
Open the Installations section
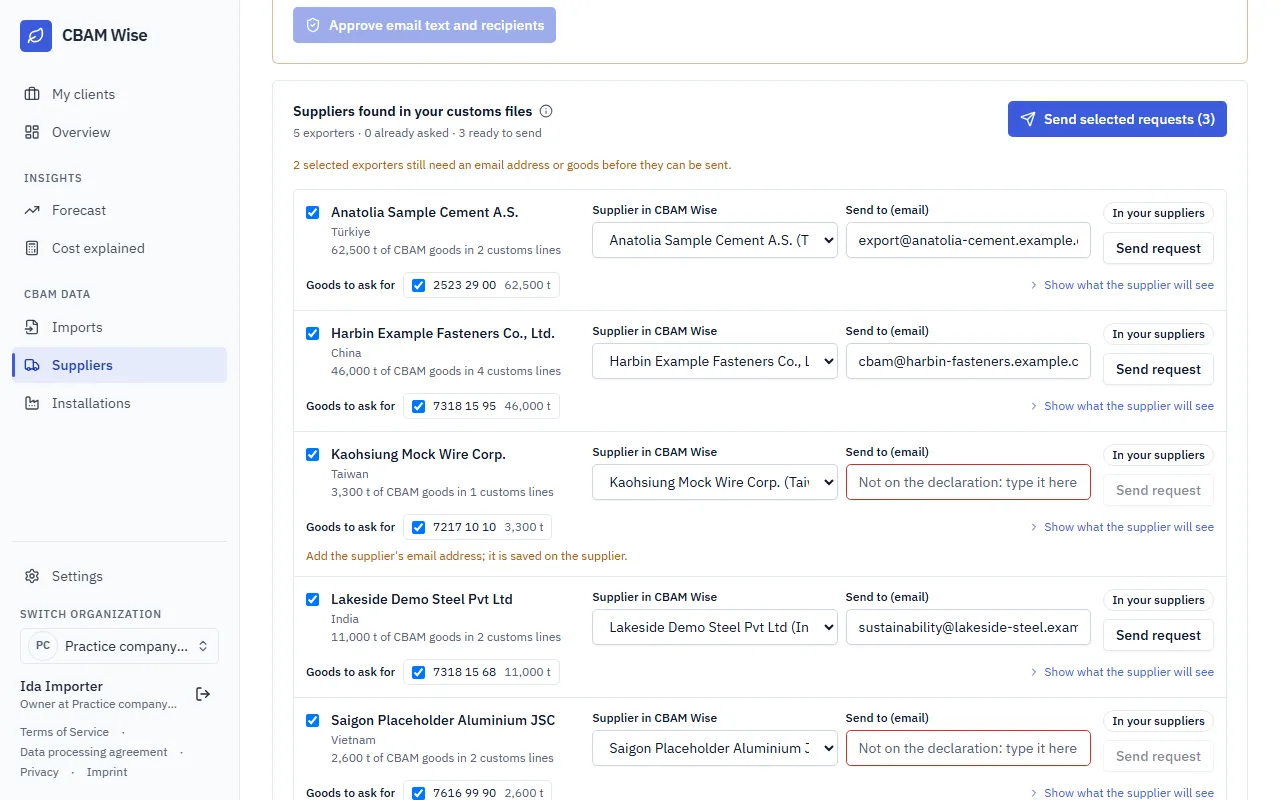pos(119,403)
